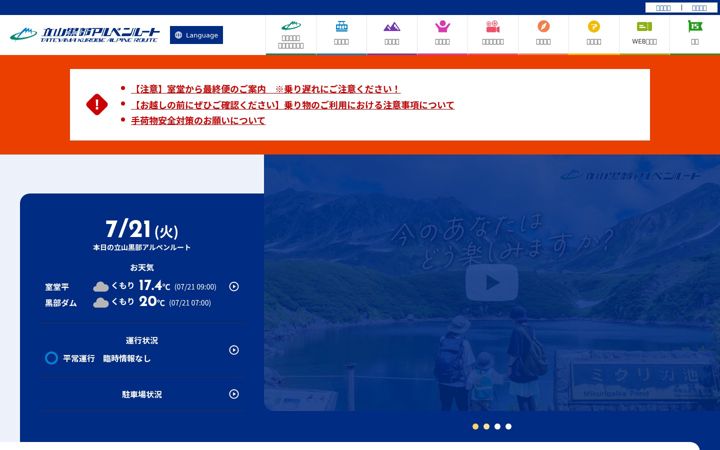This screenshot has height=450, width=720.
Task: Click the Tateyama Kurobe Alpine Route logo
Action: (x=85, y=34)
